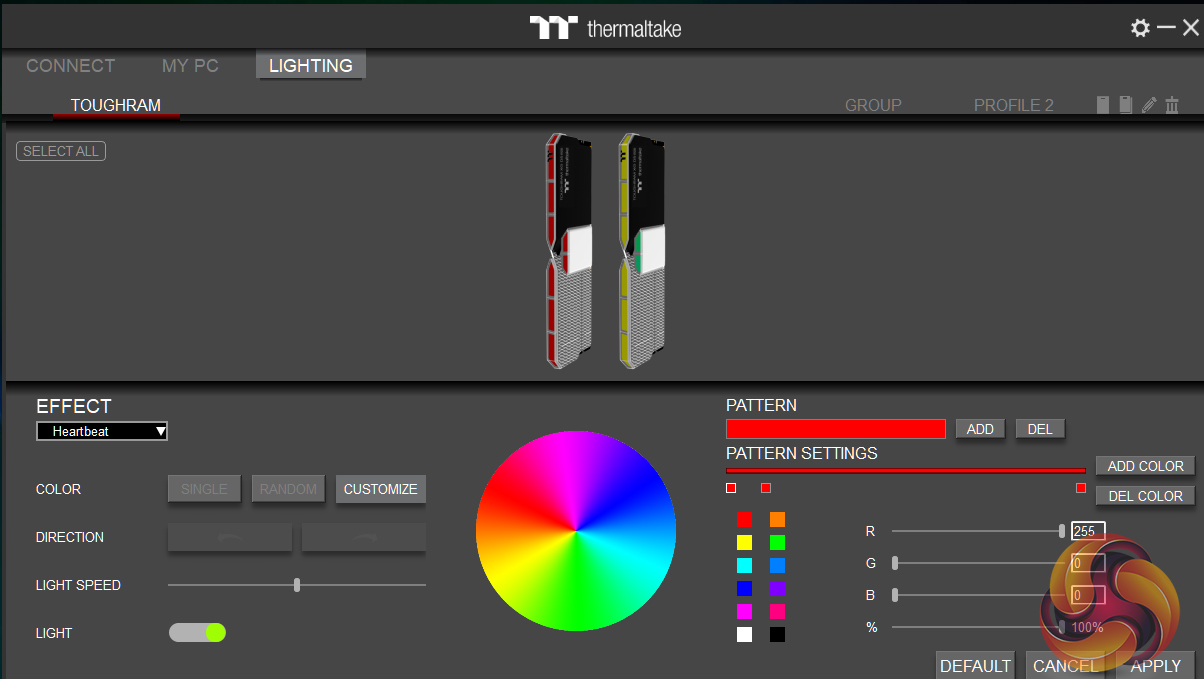This screenshot has width=1204, height=679.
Task: Select the orange preset swatch
Action: pyautogui.click(x=777, y=519)
